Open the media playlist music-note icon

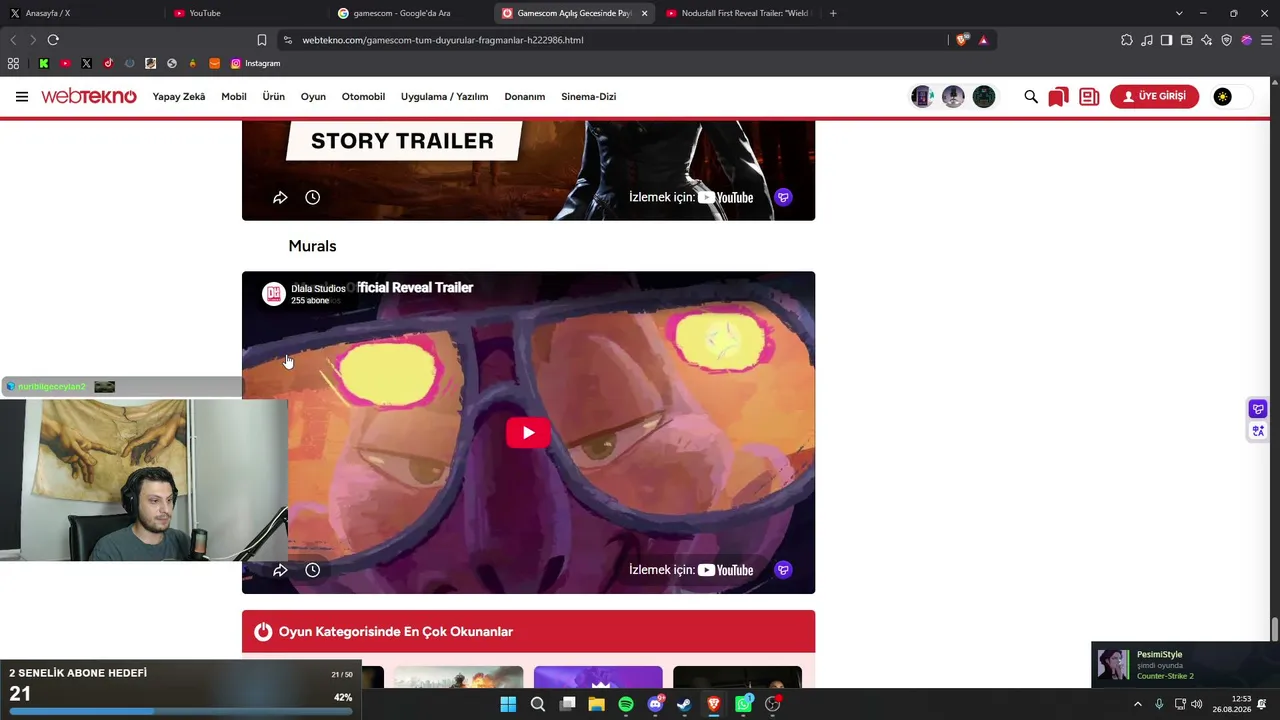[x=1147, y=40]
